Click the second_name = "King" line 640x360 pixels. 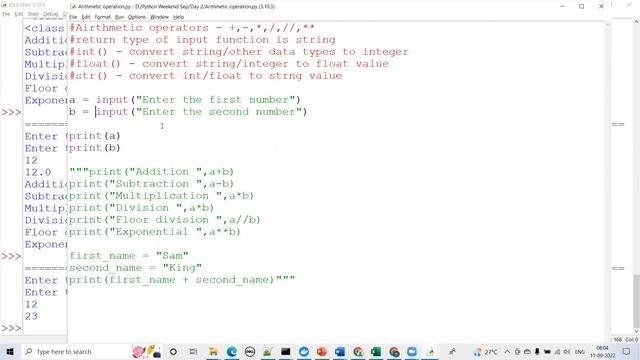[135, 268]
